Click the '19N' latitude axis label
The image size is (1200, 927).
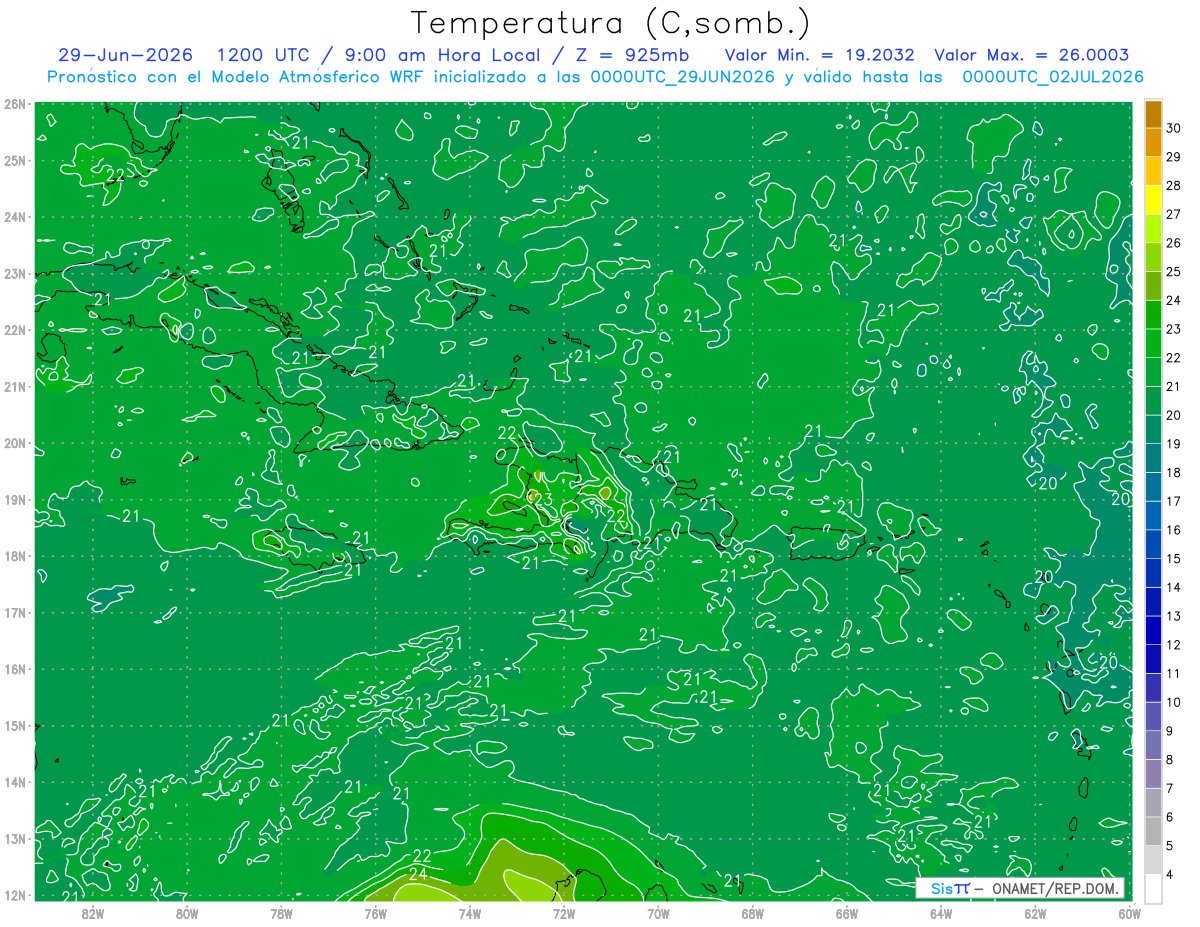pyautogui.click(x=15, y=499)
